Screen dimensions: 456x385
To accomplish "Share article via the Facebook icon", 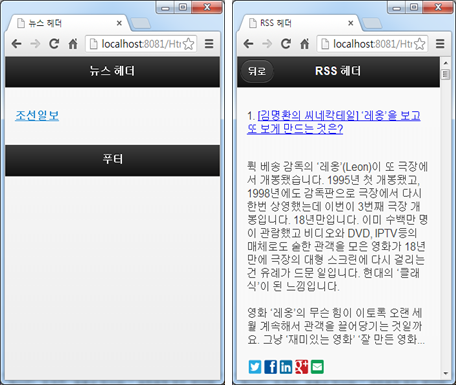I will tap(271, 367).
